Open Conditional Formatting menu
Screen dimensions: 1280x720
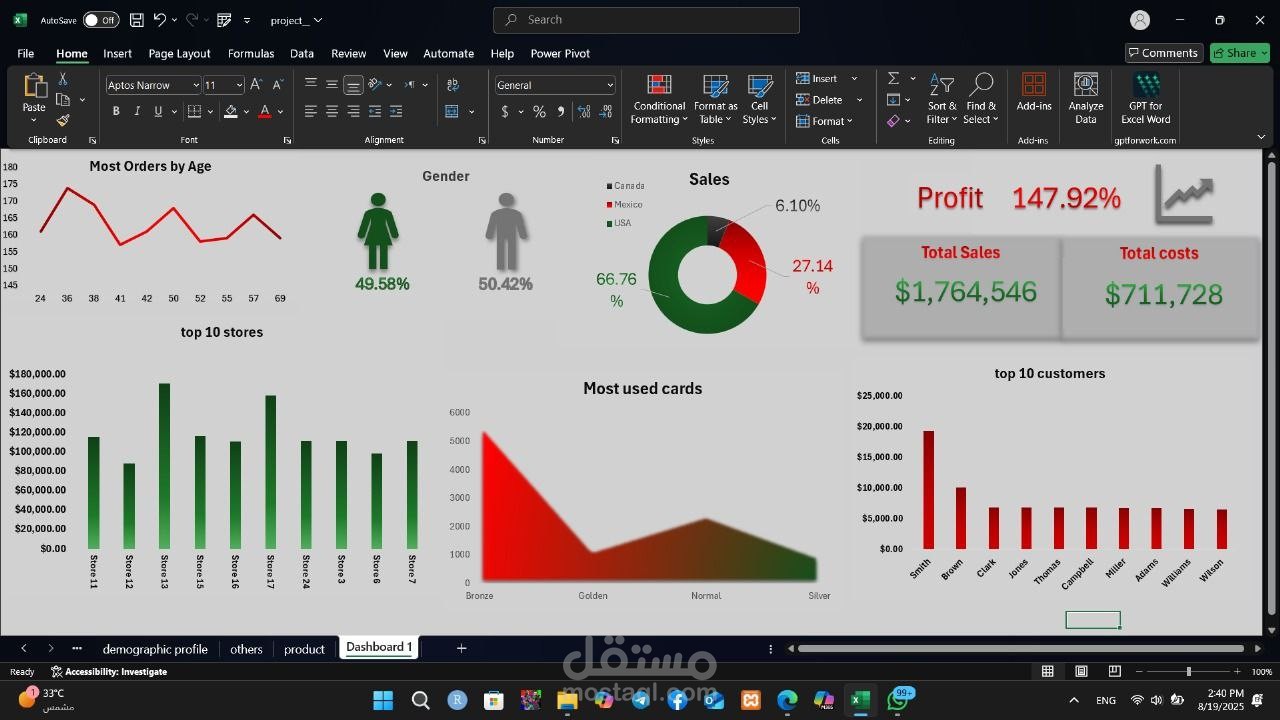[658, 100]
